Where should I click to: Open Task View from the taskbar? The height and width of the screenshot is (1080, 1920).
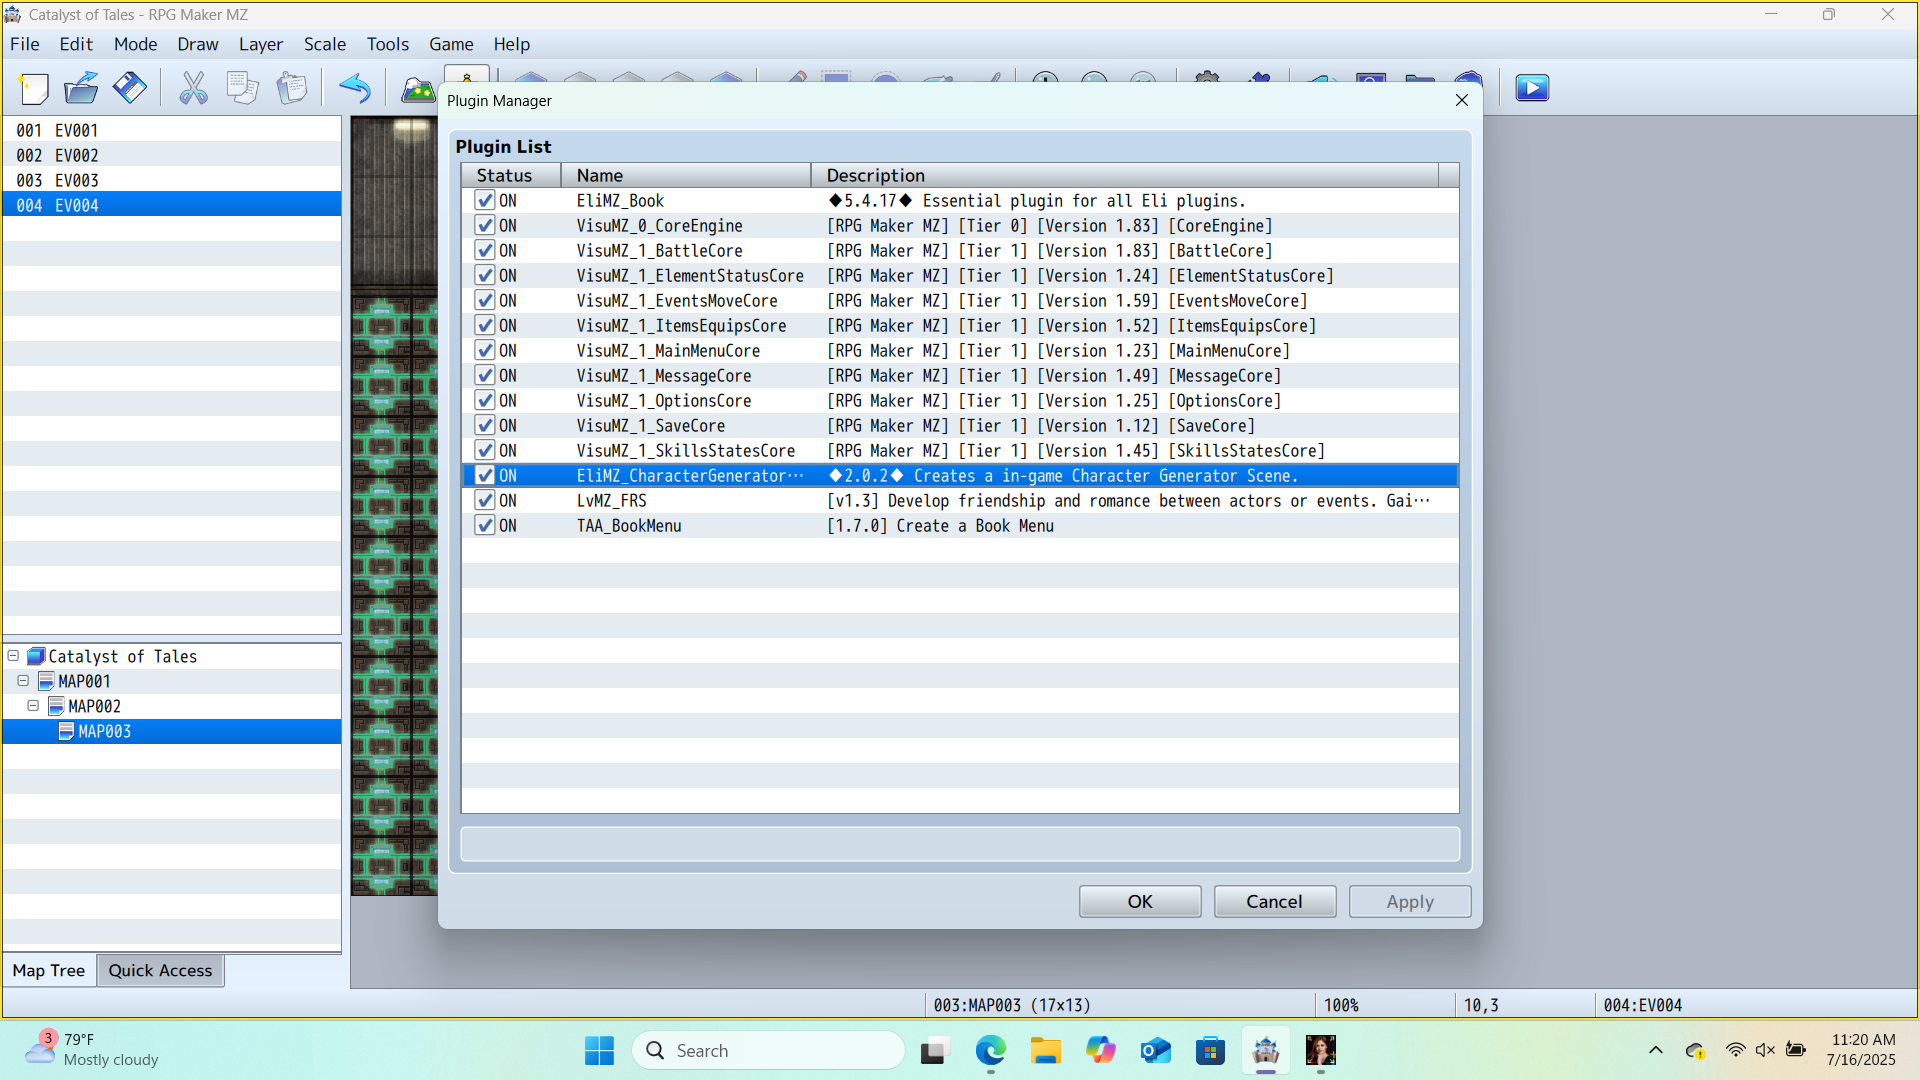point(934,1051)
